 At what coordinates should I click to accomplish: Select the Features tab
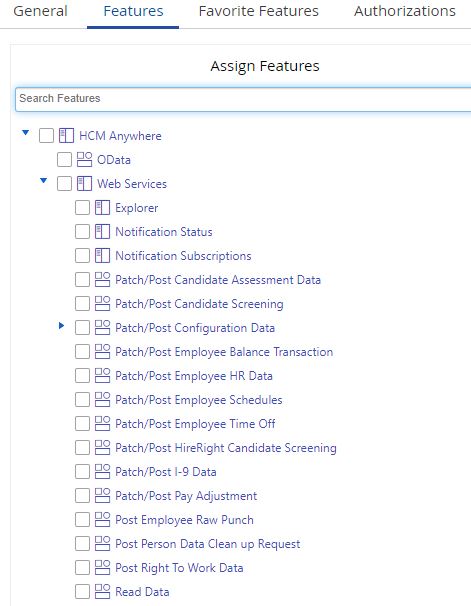pyautogui.click(x=133, y=11)
